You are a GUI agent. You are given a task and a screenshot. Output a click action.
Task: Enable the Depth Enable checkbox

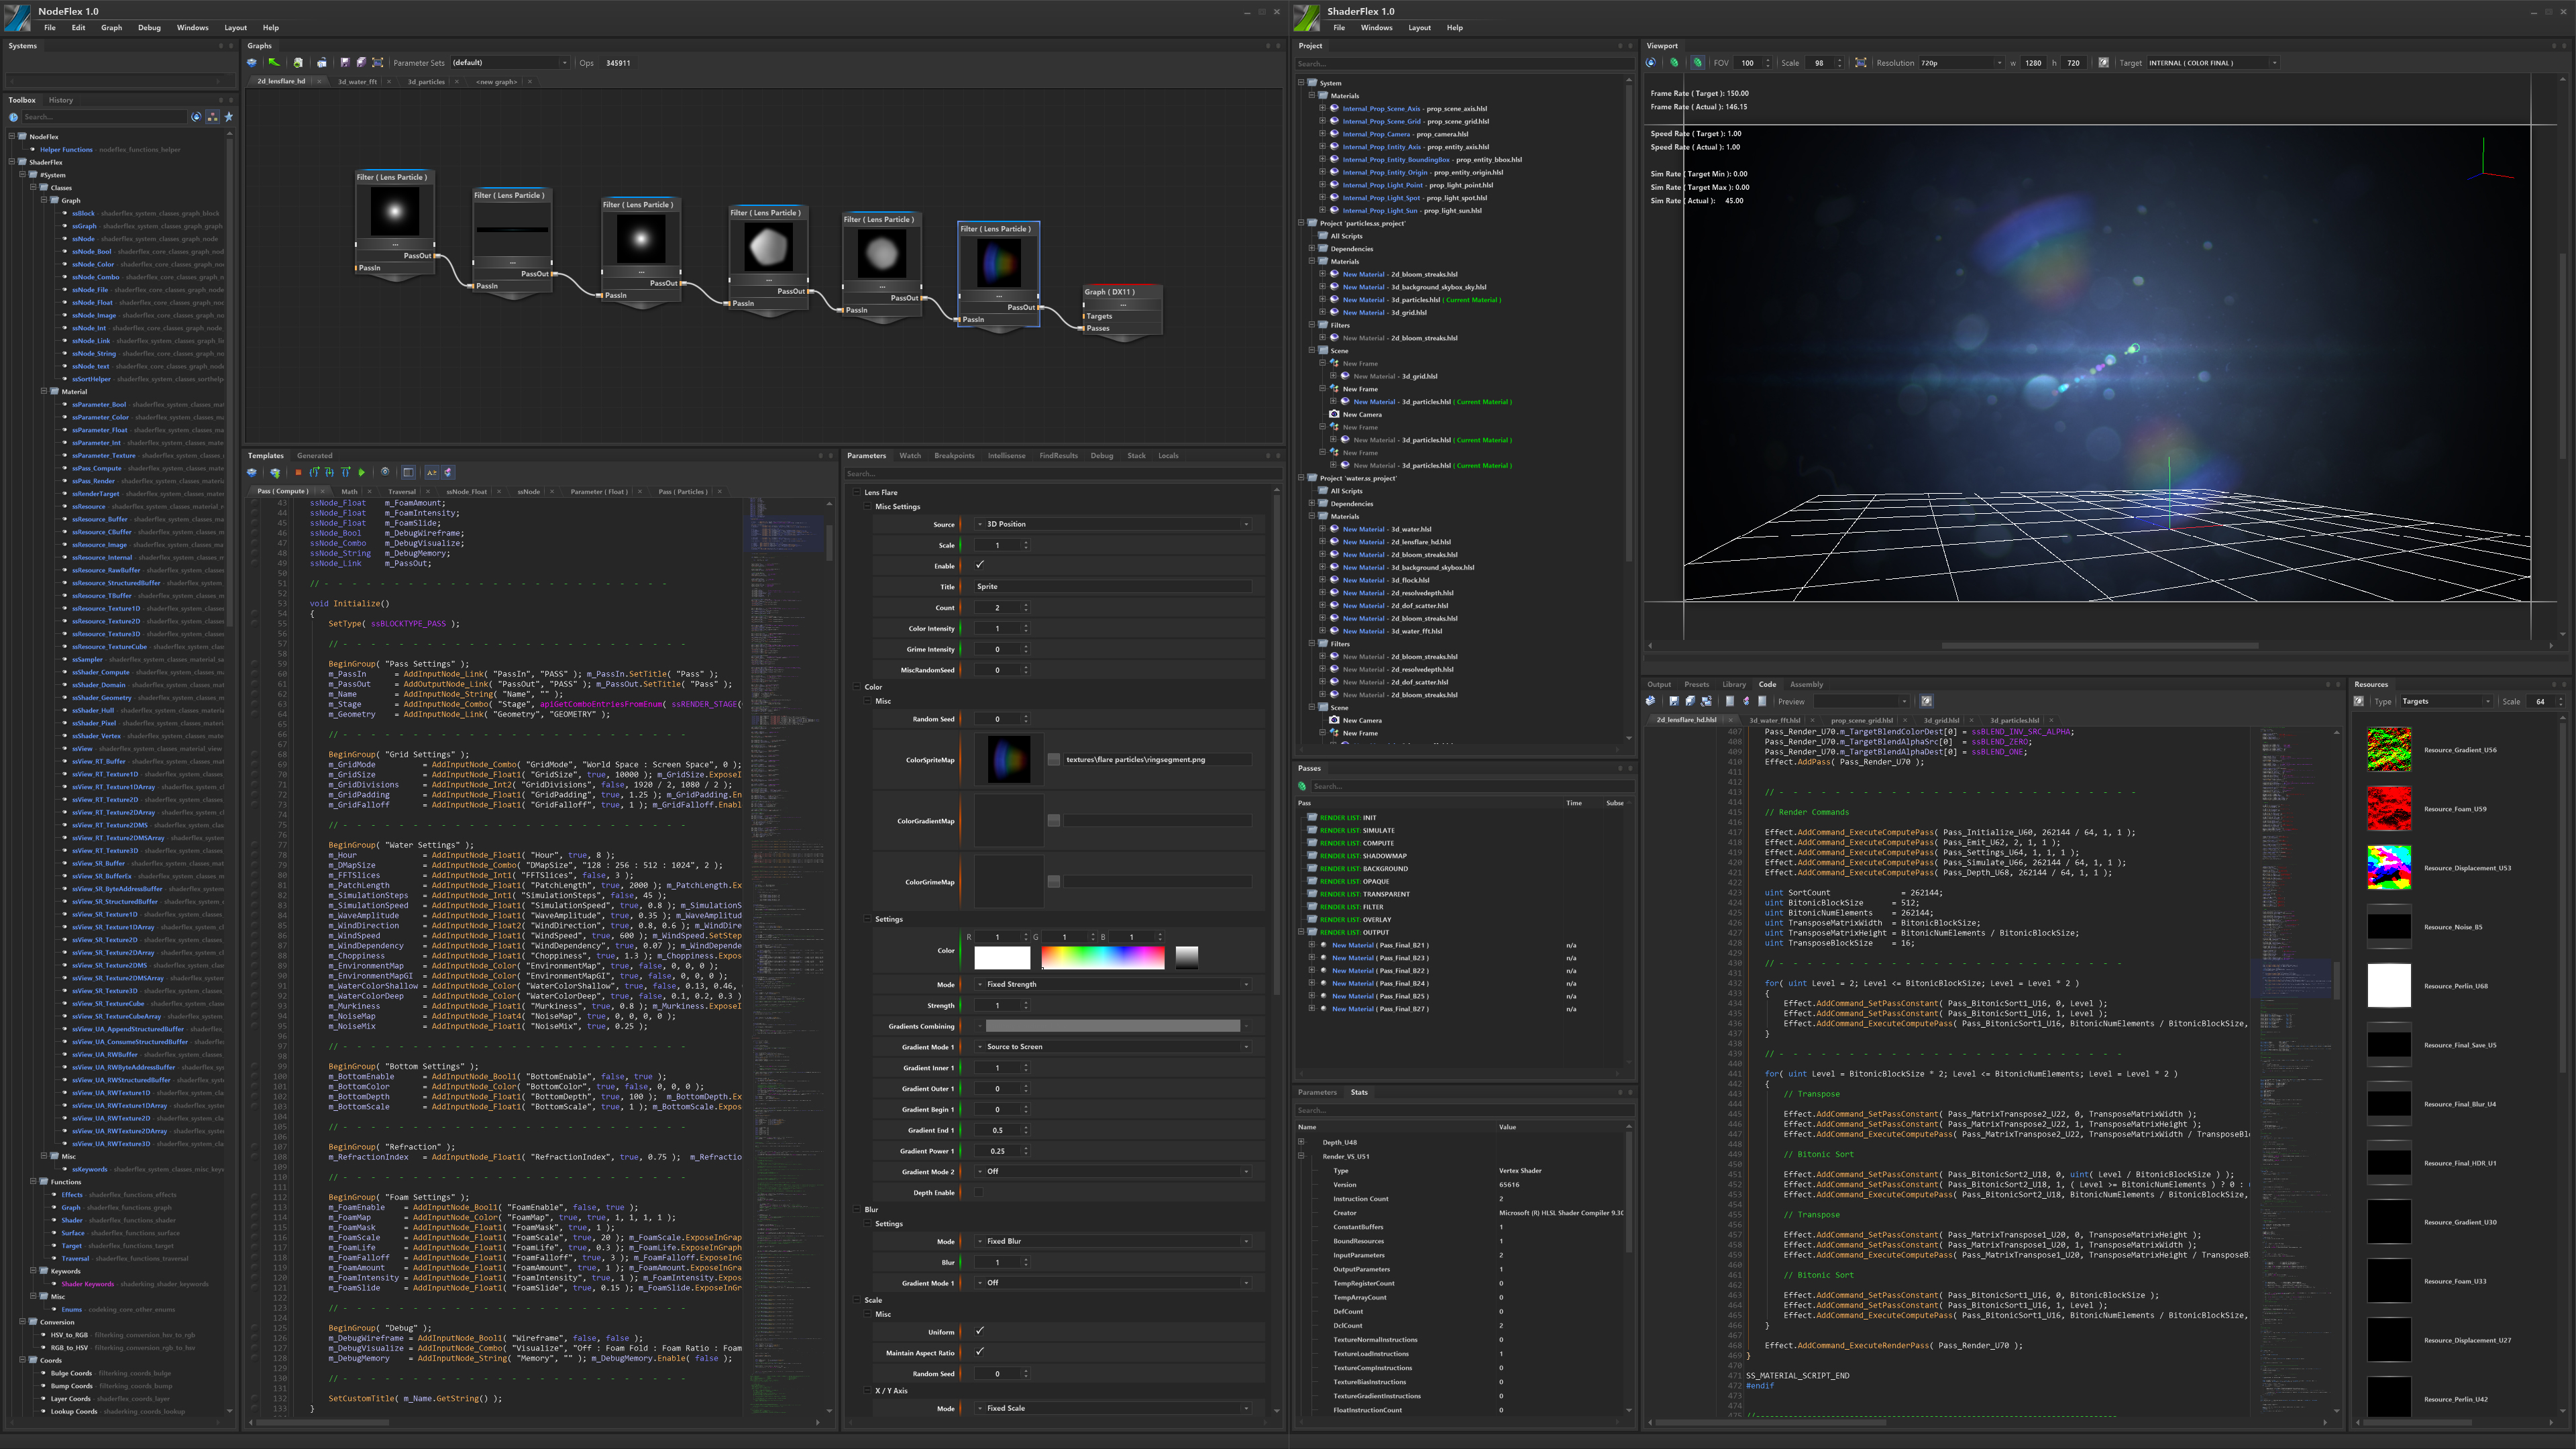click(980, 1192)
